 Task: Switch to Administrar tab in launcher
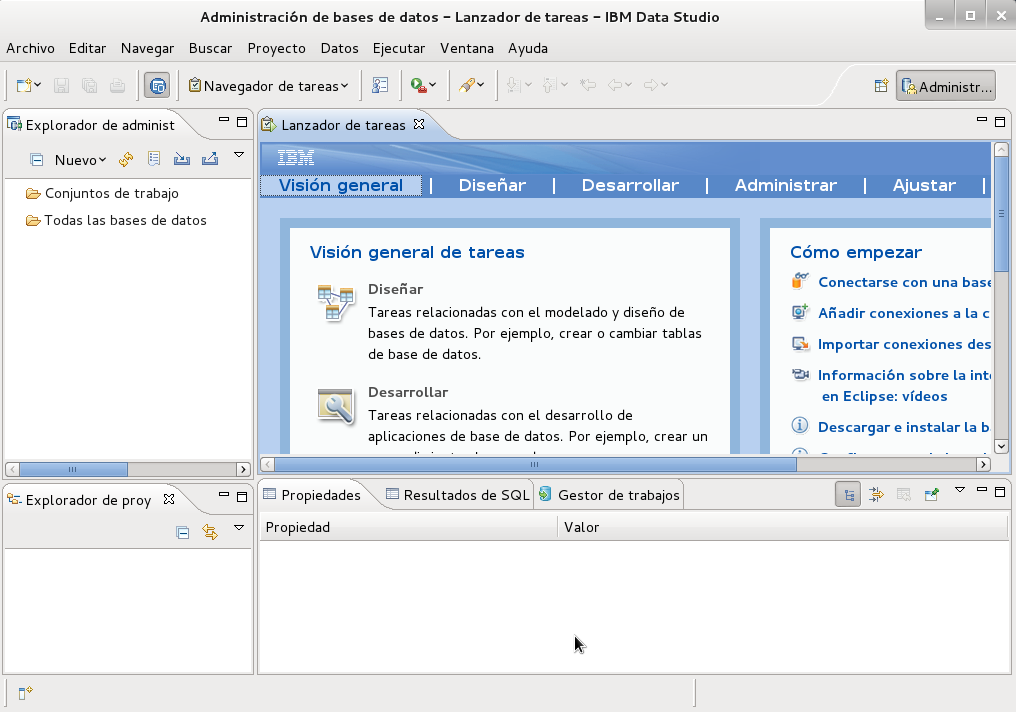(786, 185)
